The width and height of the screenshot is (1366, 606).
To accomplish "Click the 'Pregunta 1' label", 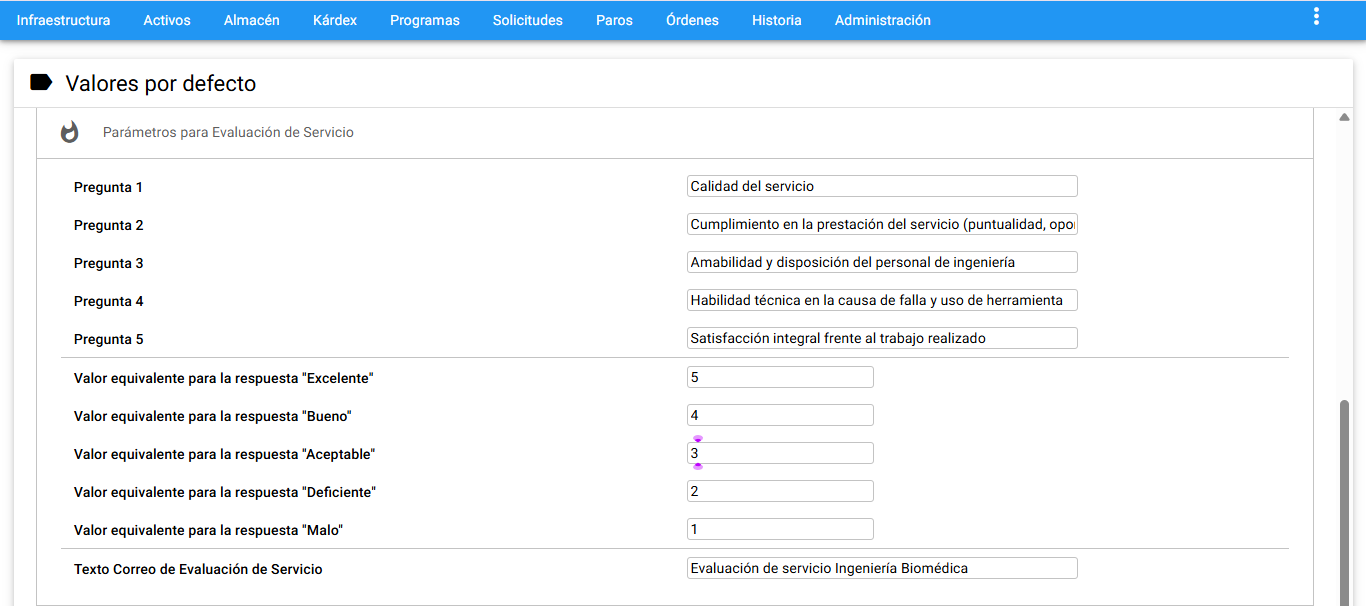I will 109,187.
